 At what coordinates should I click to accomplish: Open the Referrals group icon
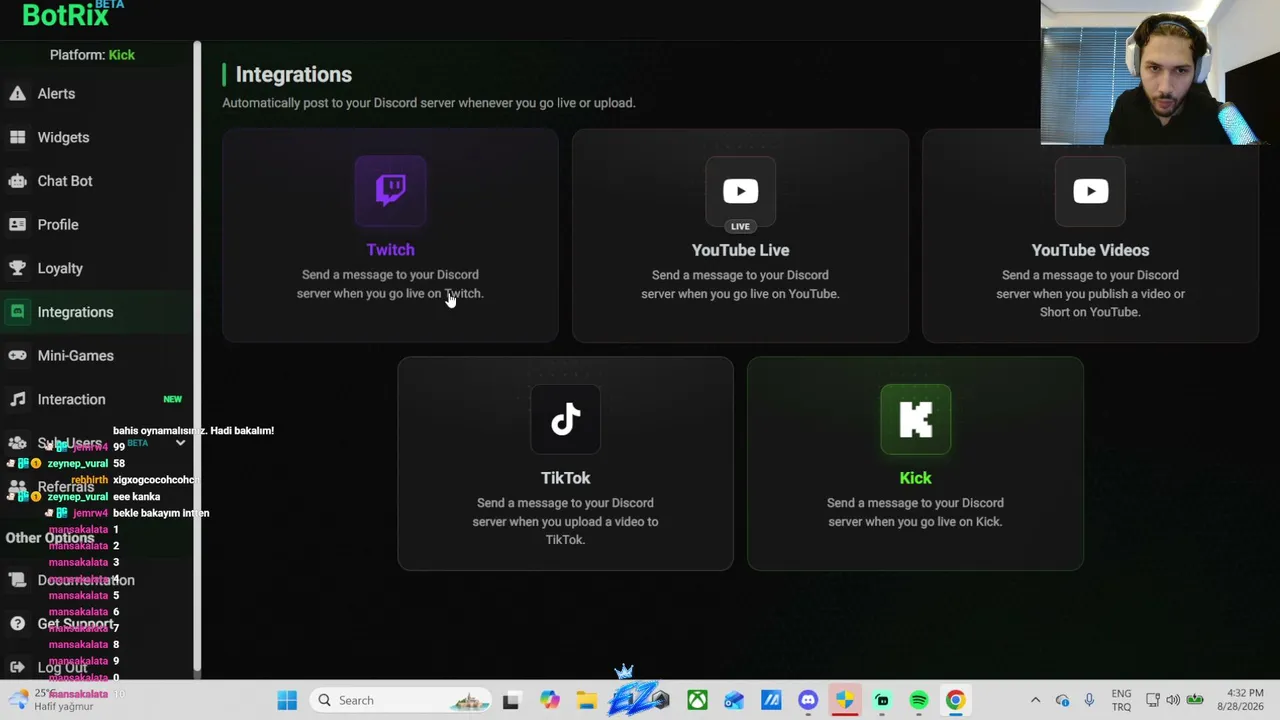tap(17, 487)
